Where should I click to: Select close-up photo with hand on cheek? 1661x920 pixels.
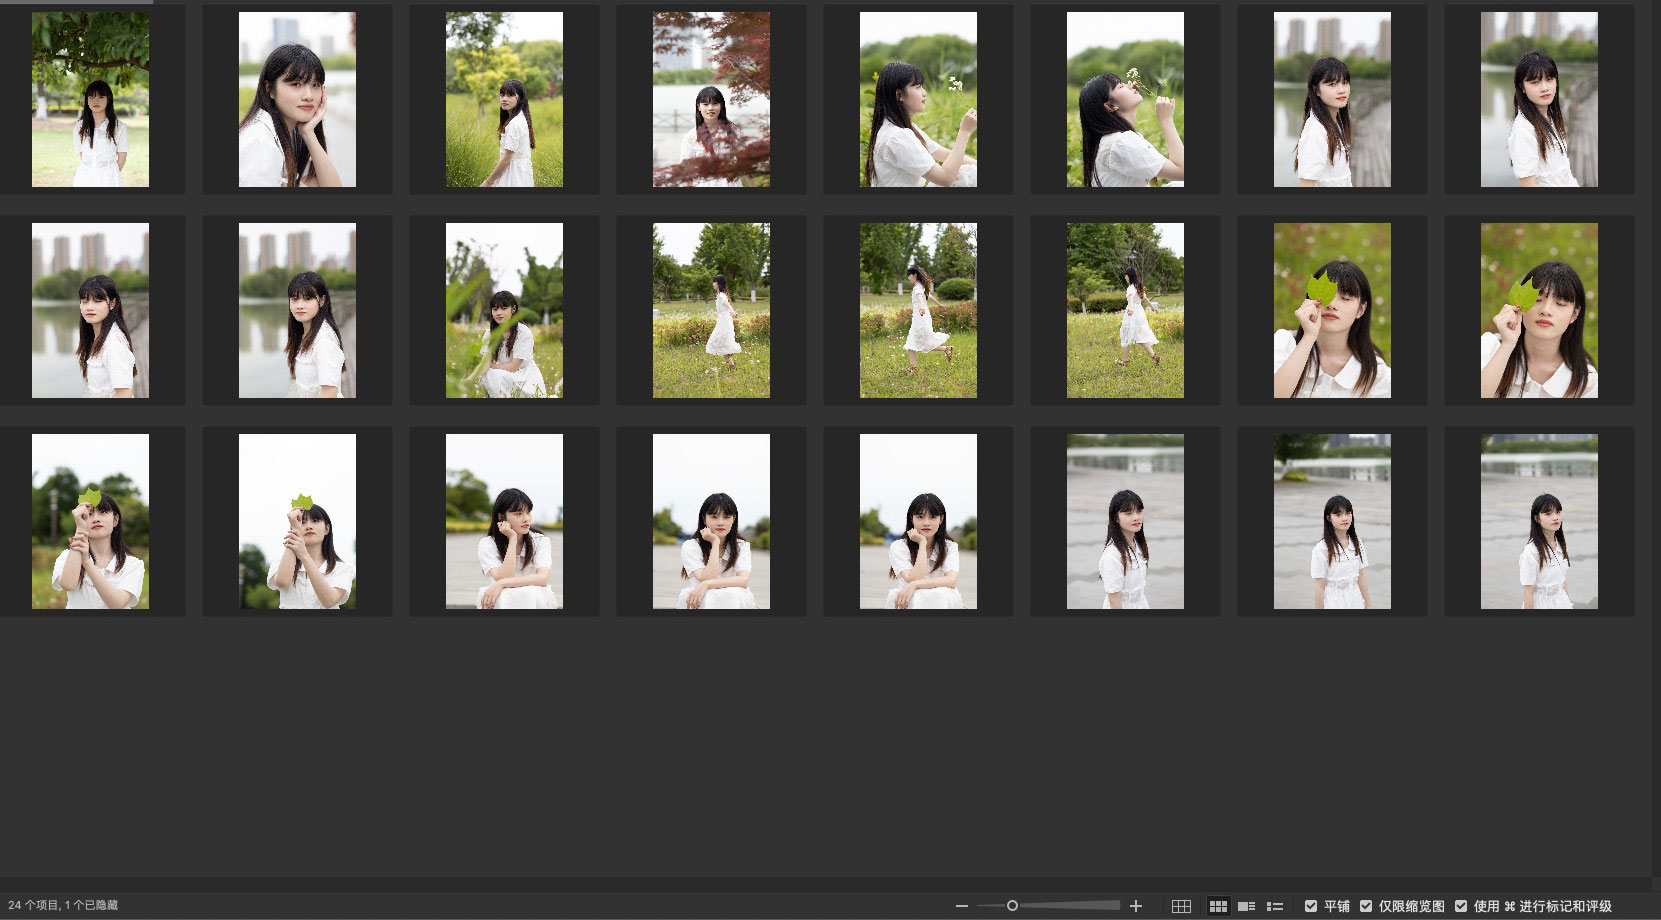pyautogui.click(x=297, y=100)
